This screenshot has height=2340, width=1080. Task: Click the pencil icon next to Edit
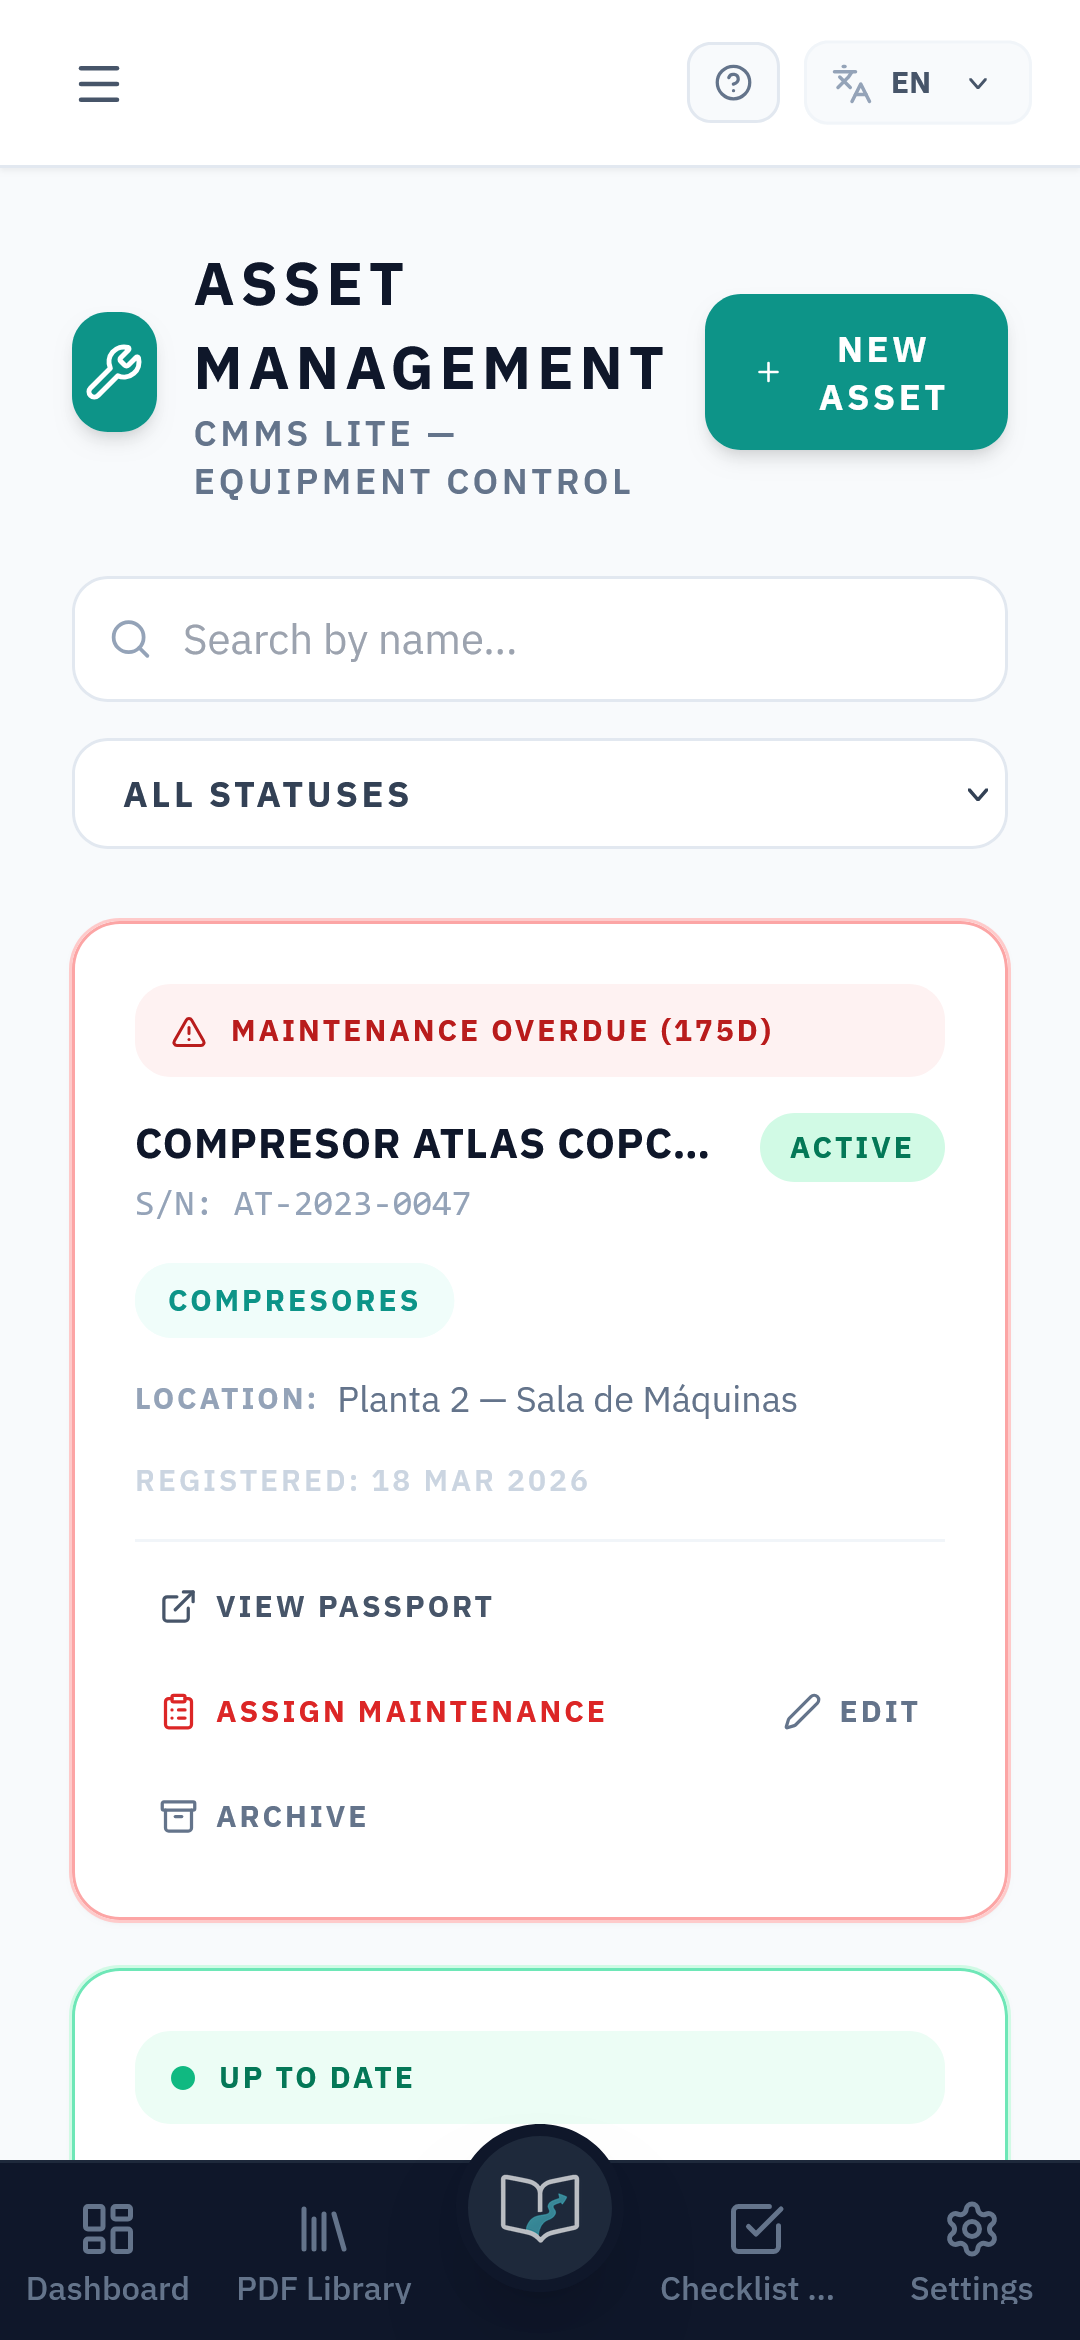point(800,1710)
